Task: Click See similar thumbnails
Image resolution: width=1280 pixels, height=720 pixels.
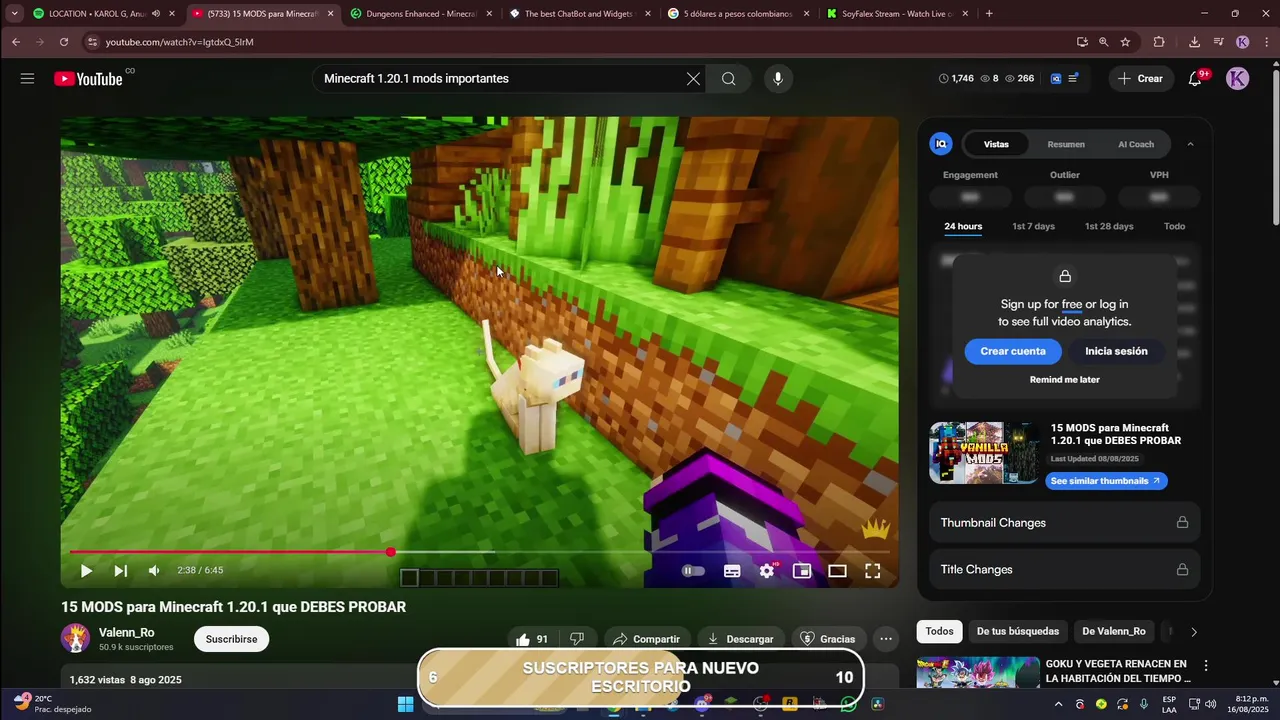Action: (1106, 481)
